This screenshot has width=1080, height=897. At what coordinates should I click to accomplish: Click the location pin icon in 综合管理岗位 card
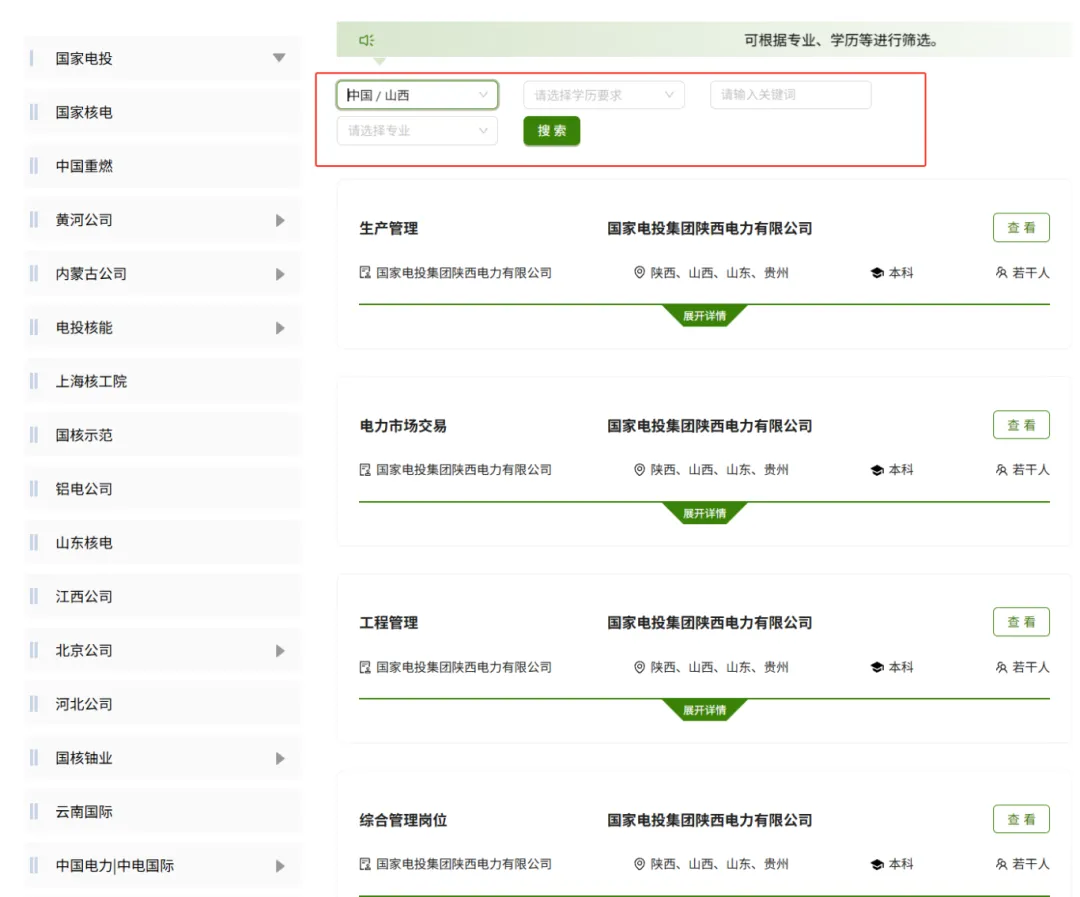(639, 864)
